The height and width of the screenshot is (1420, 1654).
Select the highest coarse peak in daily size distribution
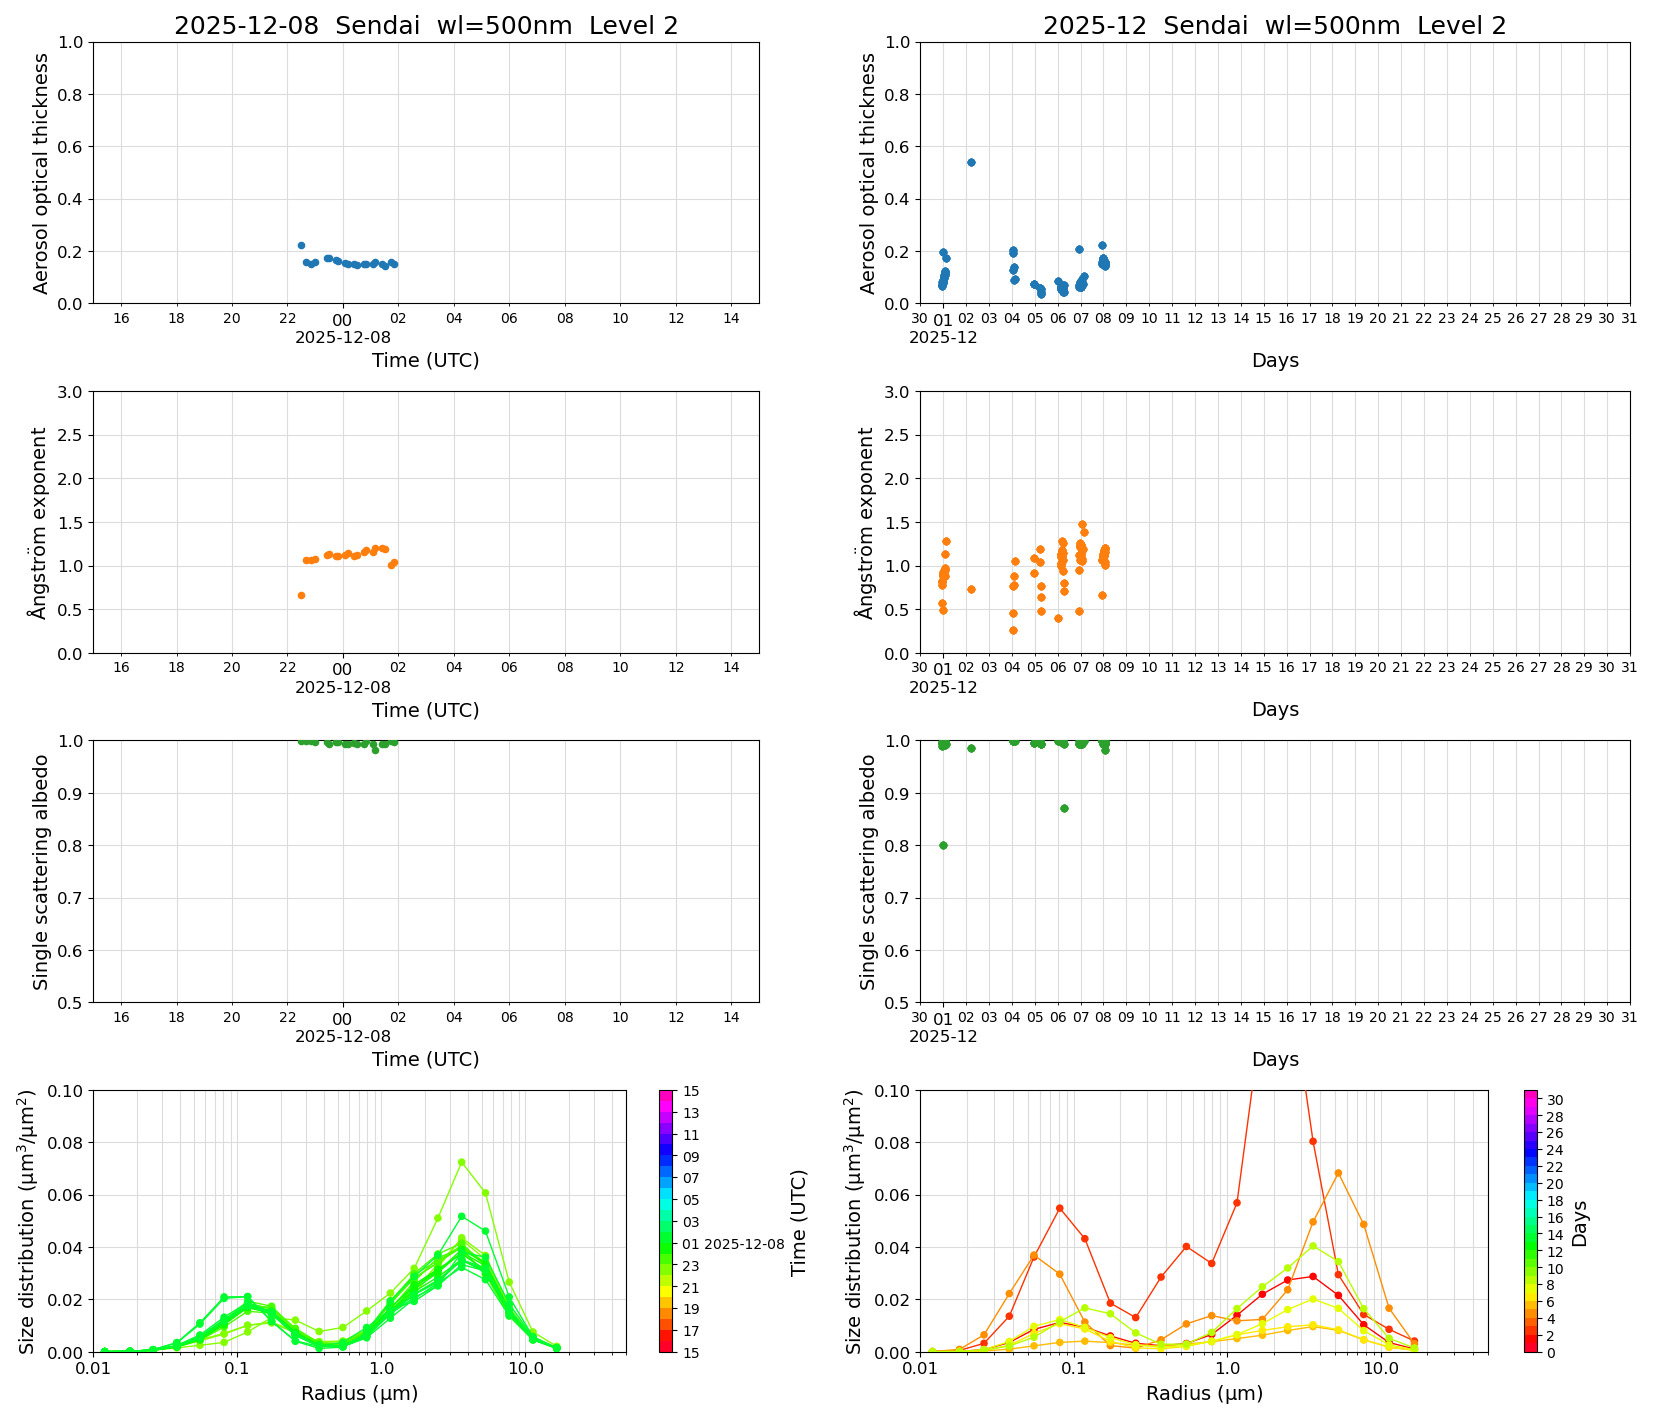pos(461,1162)
